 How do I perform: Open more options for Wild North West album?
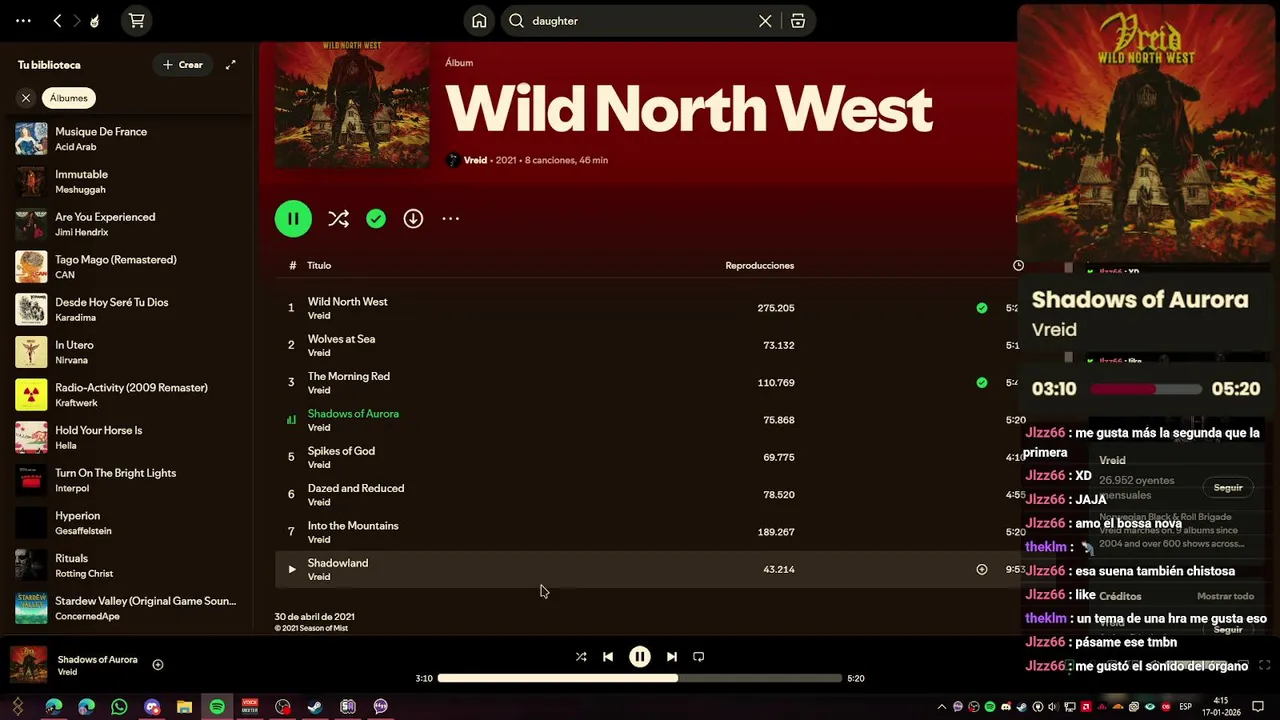point(451,219)
